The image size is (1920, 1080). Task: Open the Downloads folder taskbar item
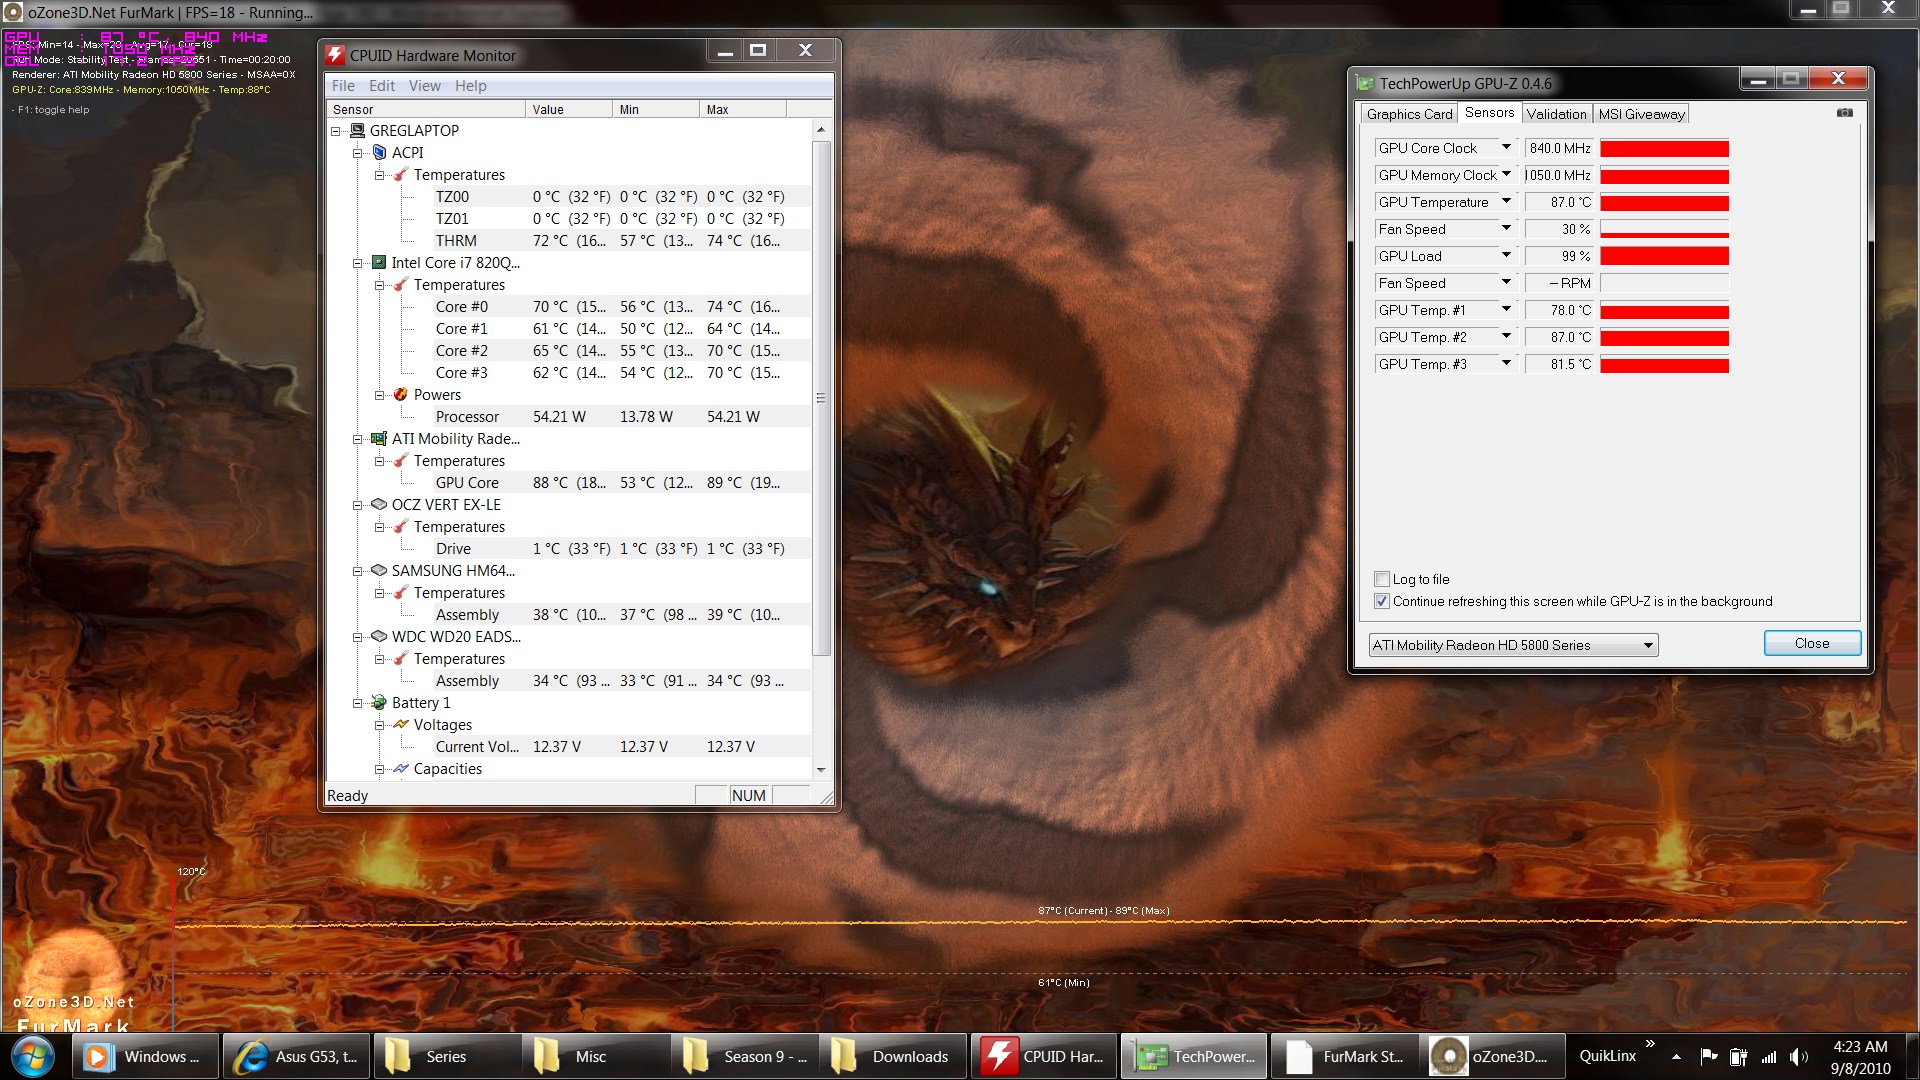(893, 1056)
